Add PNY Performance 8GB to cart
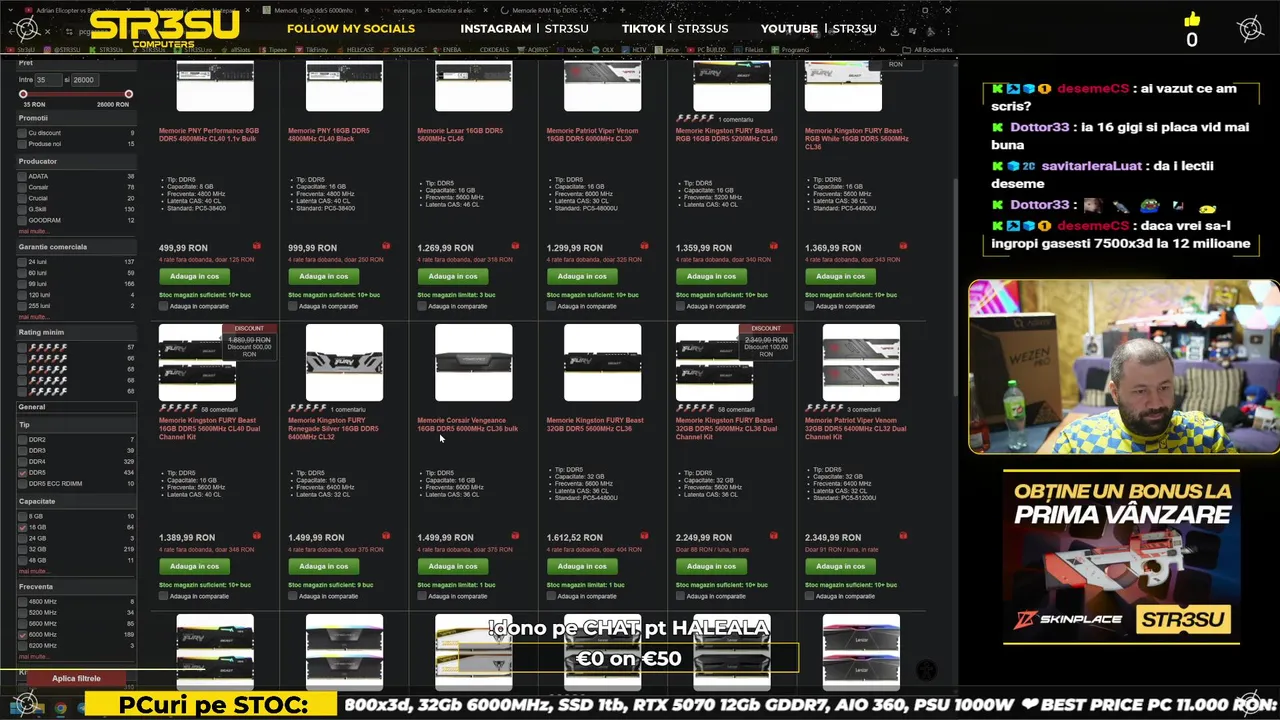Image resolution: width=1280 pixels, height=720 pixels. [194, 276]
